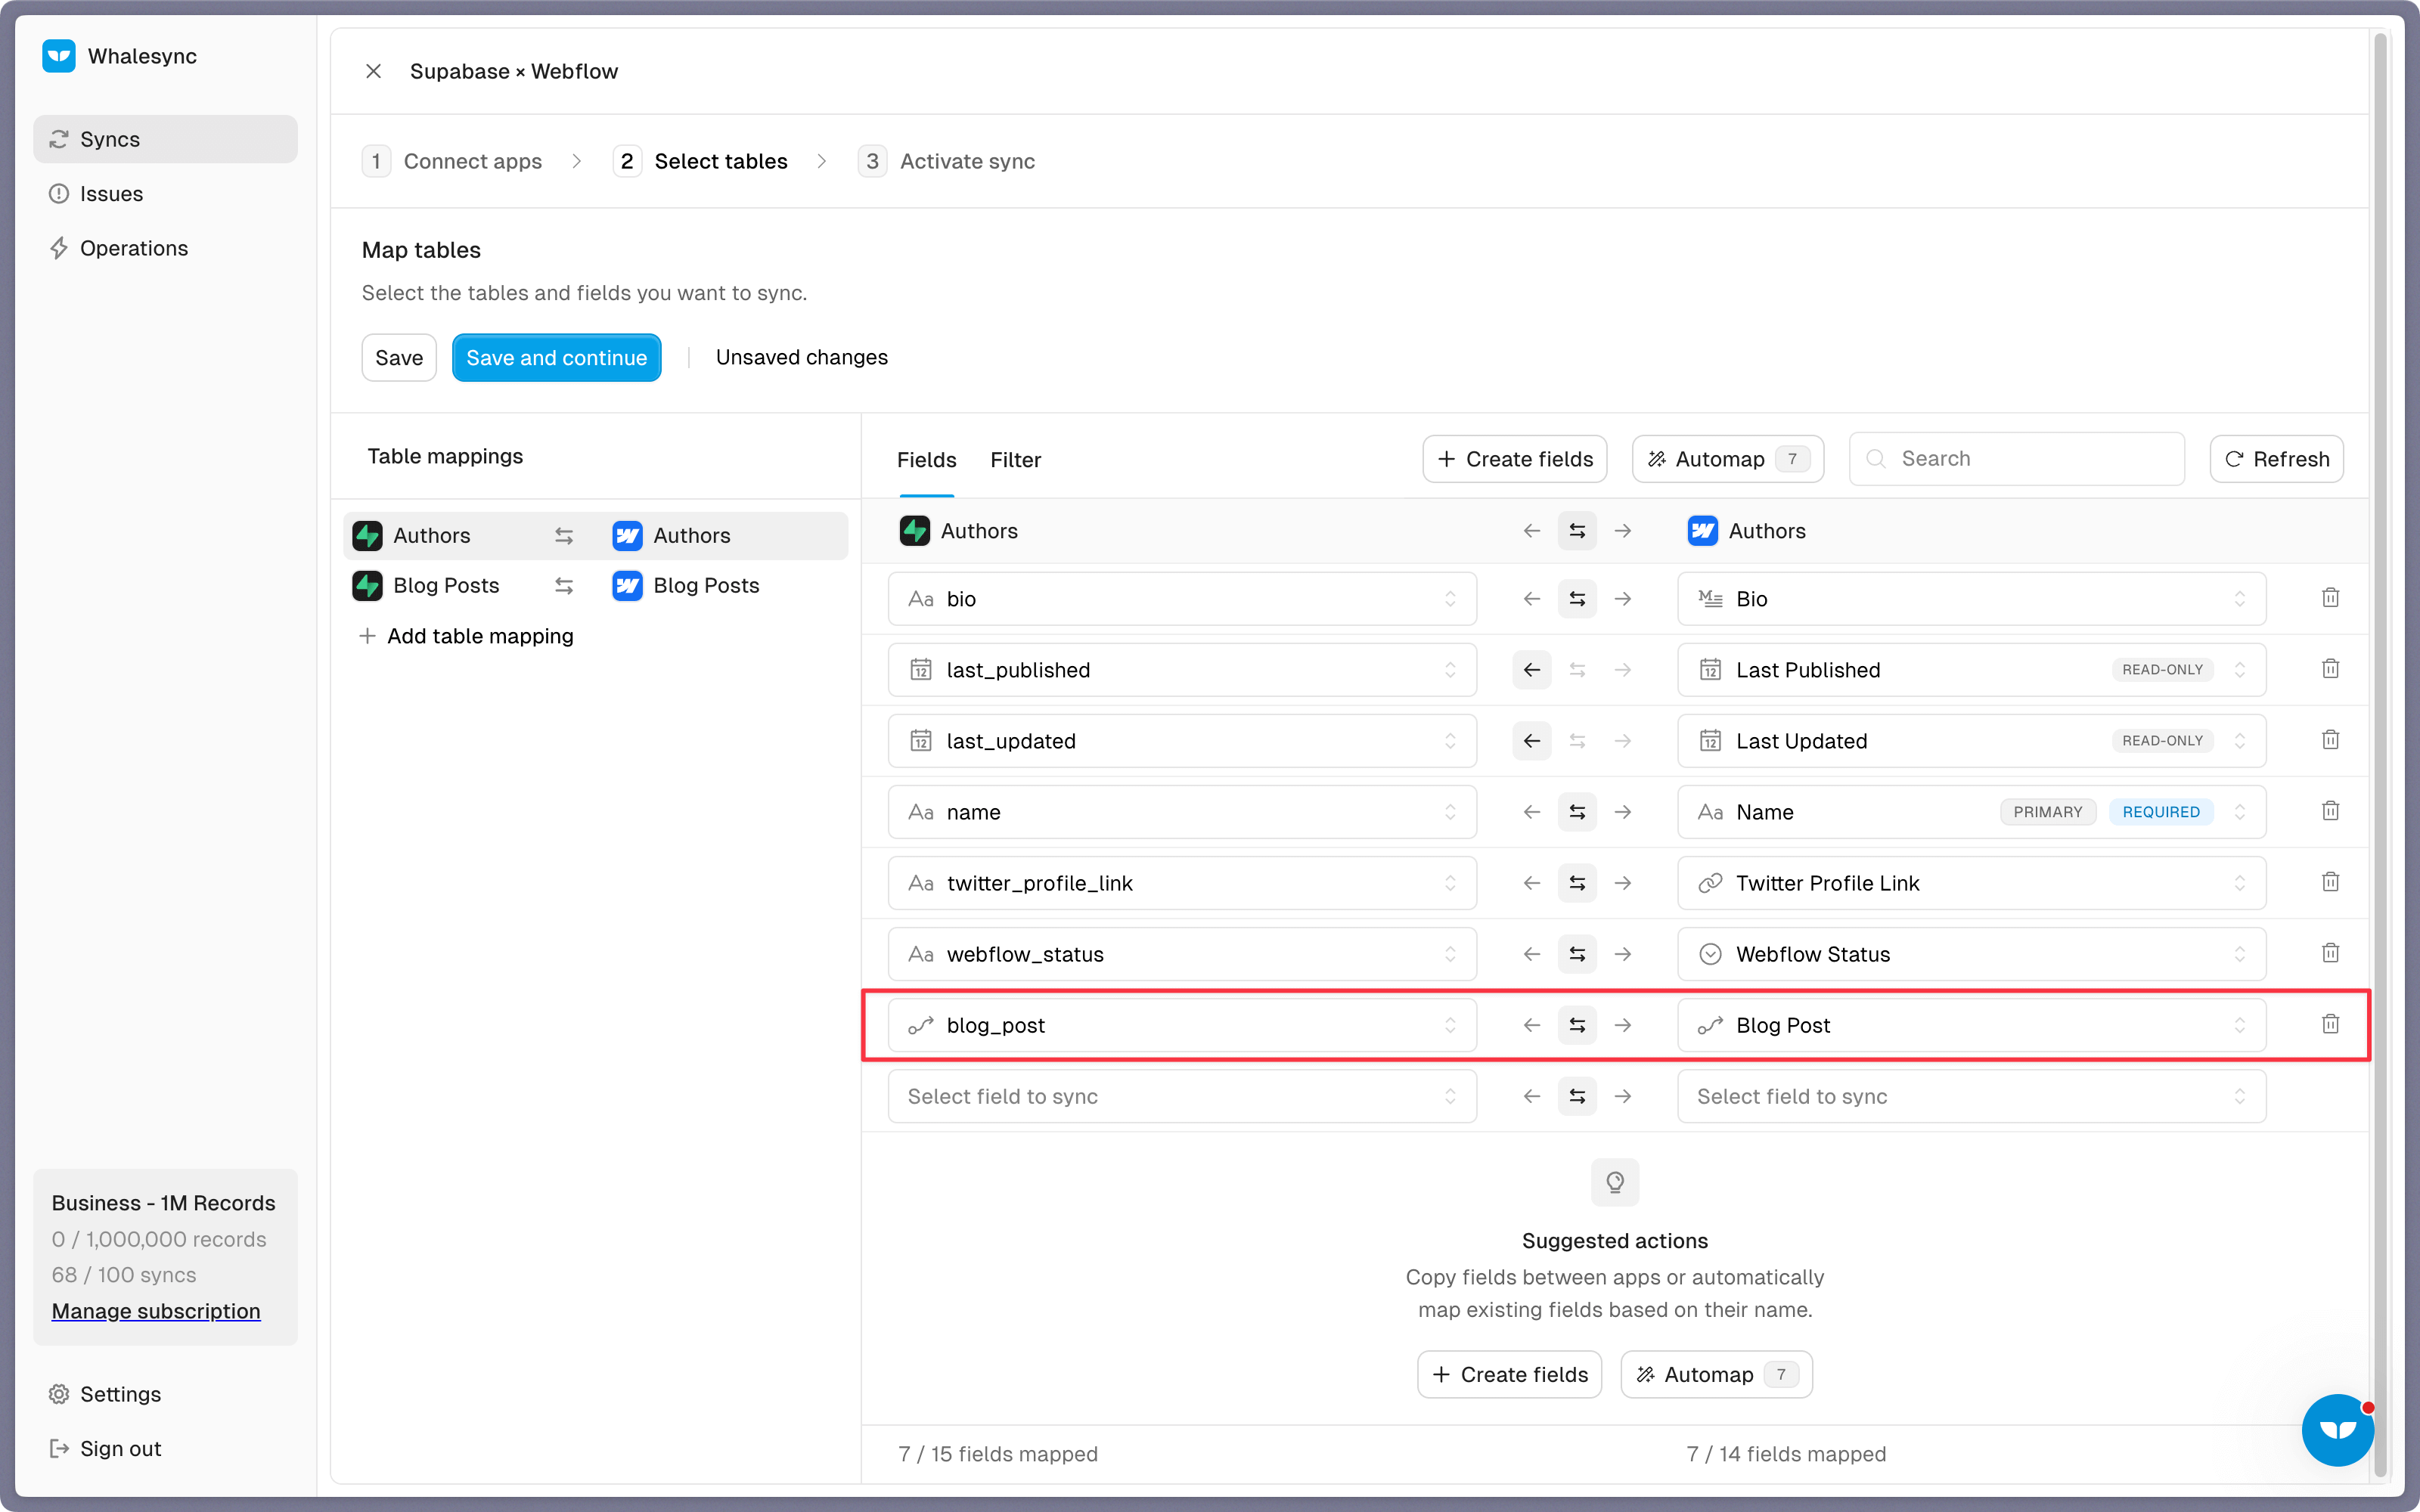This screenshot has height=1512, width=2420.
Task: Open the Last Updated Webflow field dropdown
Action: click(1971, 741)
